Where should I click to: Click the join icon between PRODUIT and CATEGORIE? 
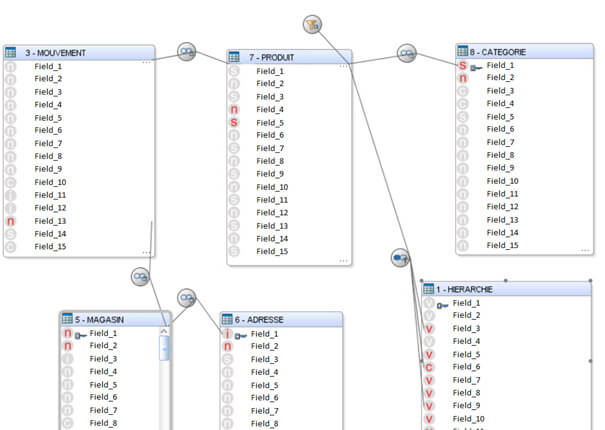click(x=406, y=53)
